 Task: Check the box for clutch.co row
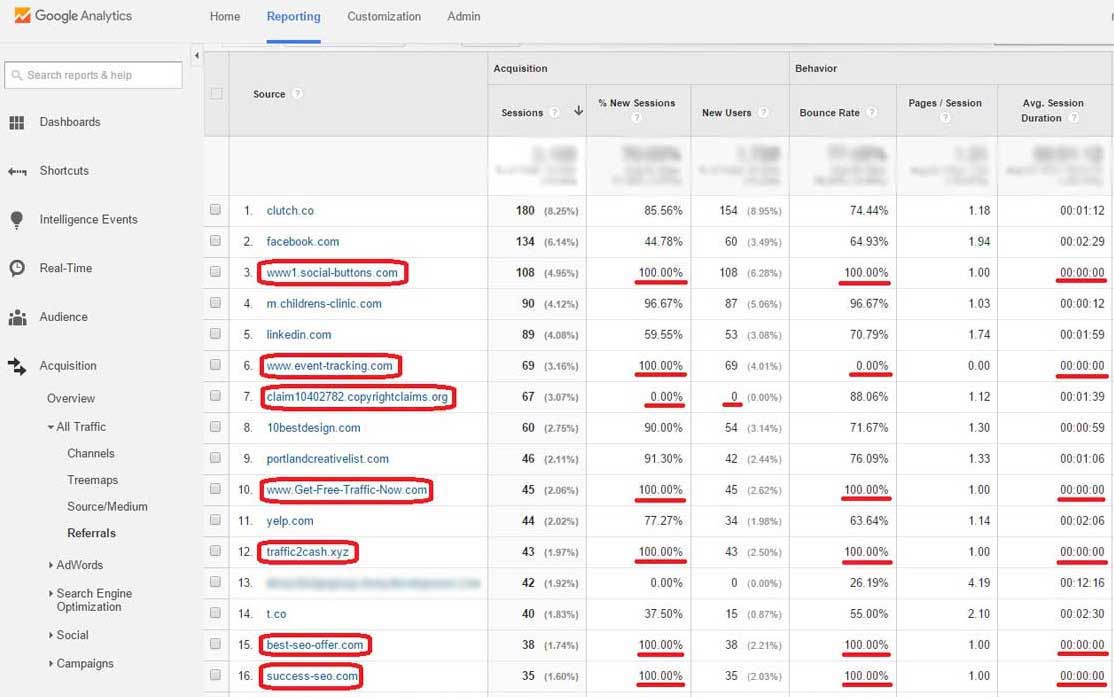point(215,210)
